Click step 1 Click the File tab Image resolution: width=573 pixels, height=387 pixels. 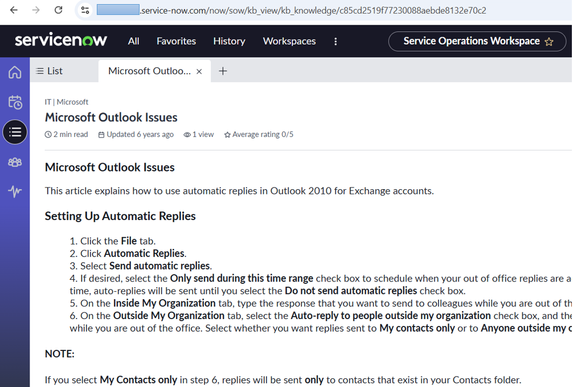point(113,241)
